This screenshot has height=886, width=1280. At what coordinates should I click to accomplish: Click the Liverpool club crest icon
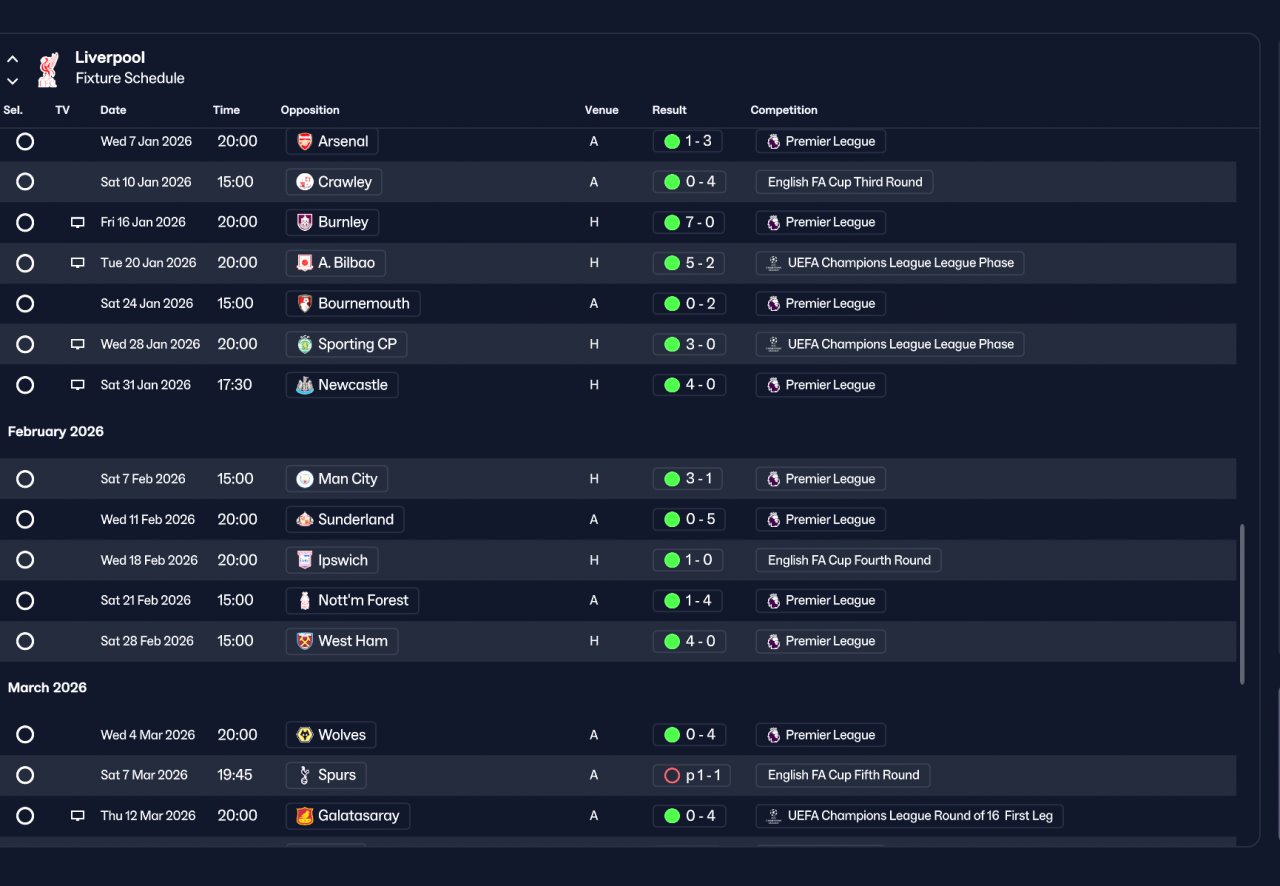[x=47, y=69]
